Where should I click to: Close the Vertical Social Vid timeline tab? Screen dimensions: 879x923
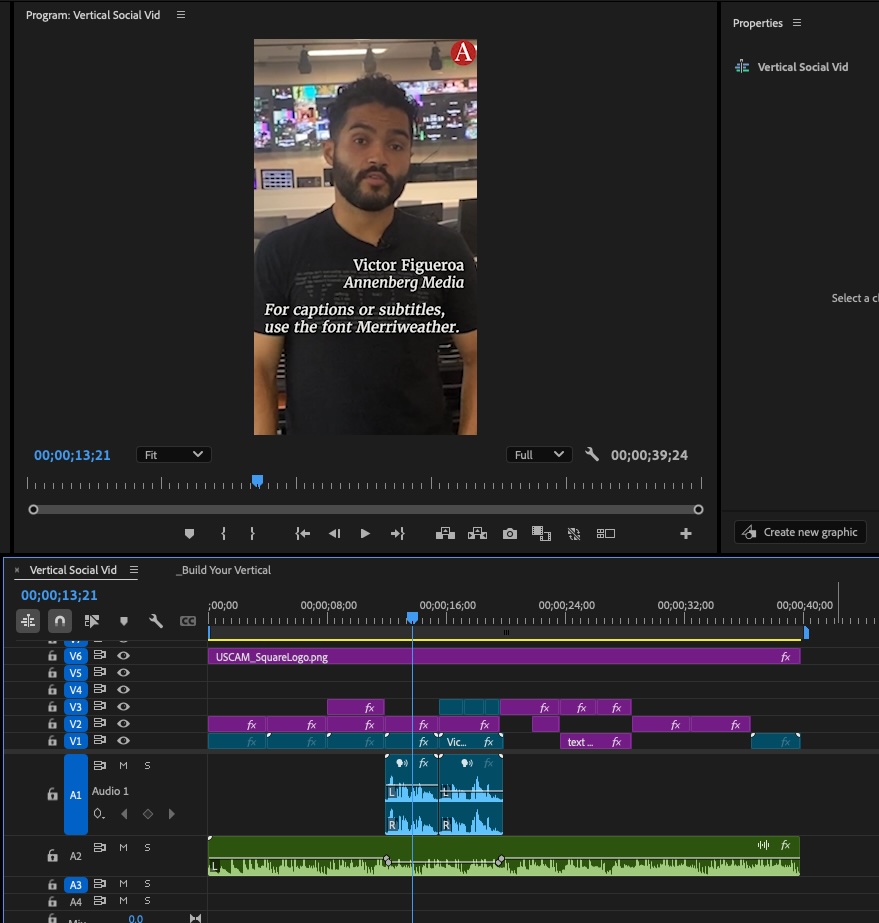[17, 570]
